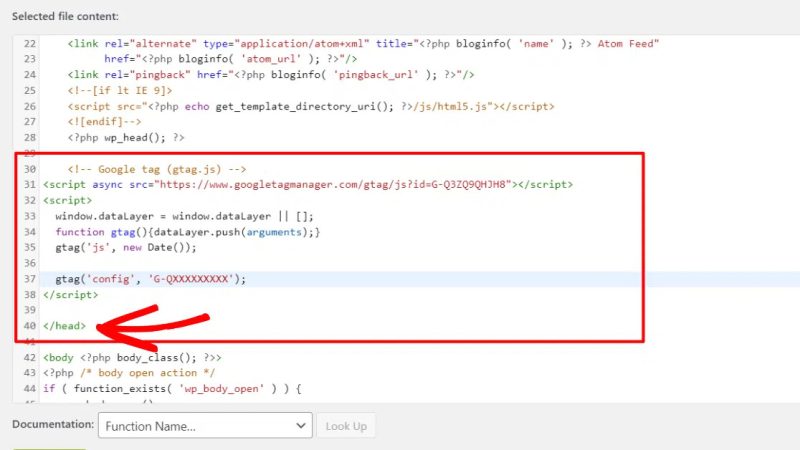This screenshot has width=800, height=450.
Task: Place cursor in googletagmanager script src line
Action: (308, 184)
